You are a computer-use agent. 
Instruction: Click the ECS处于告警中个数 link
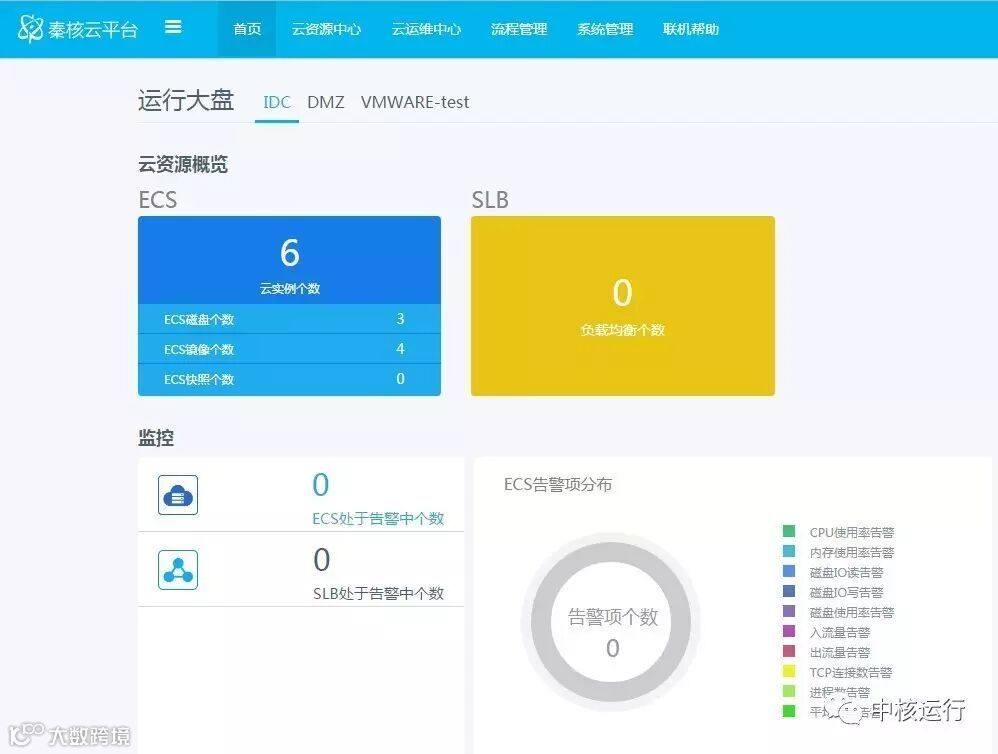coord(378,519)
